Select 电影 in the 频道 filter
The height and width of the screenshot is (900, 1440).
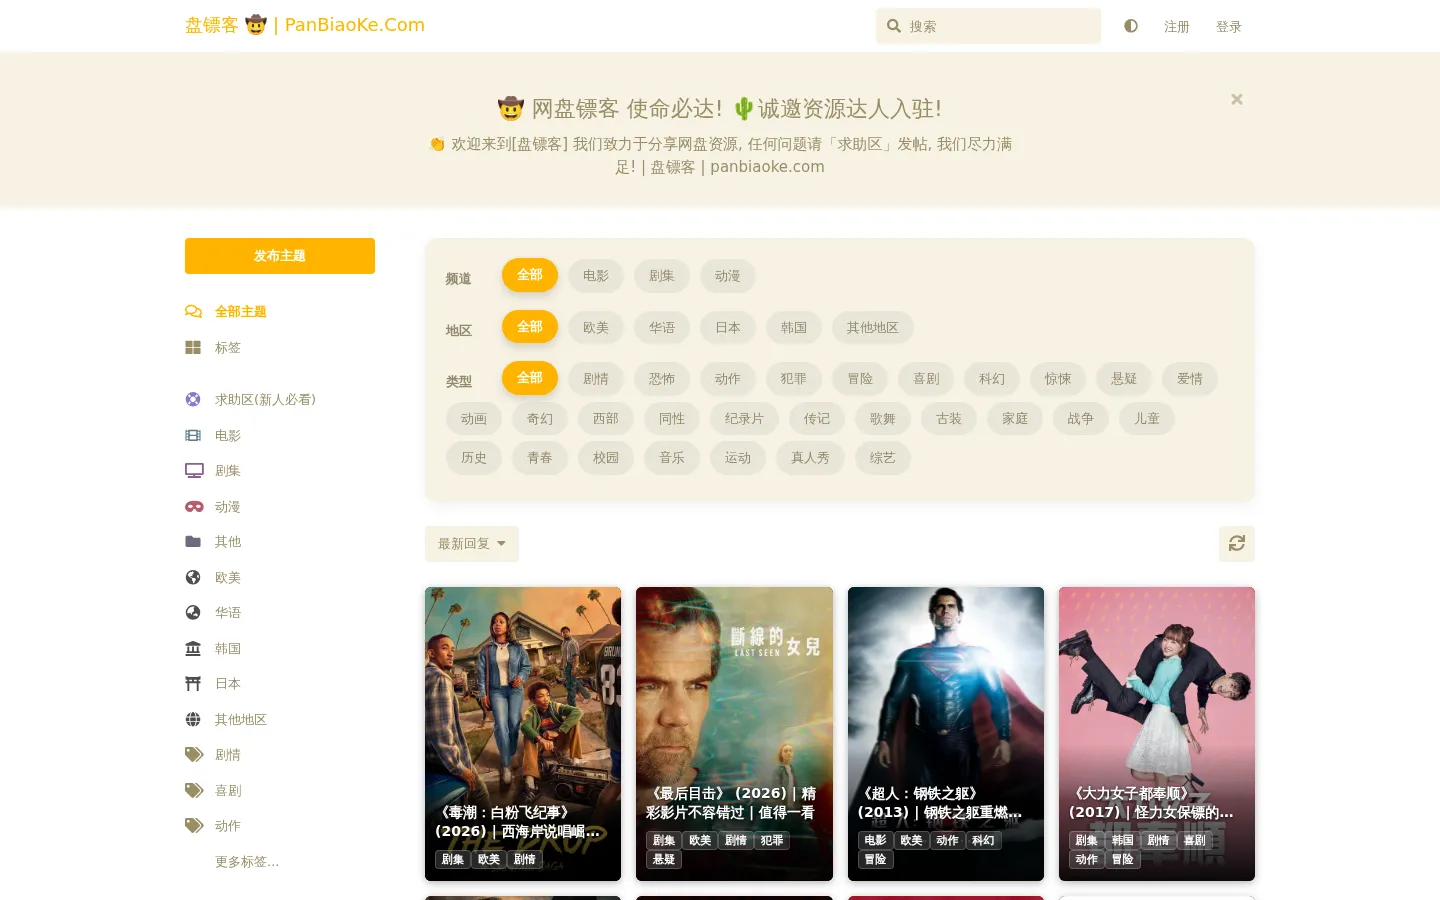[596, 276]
